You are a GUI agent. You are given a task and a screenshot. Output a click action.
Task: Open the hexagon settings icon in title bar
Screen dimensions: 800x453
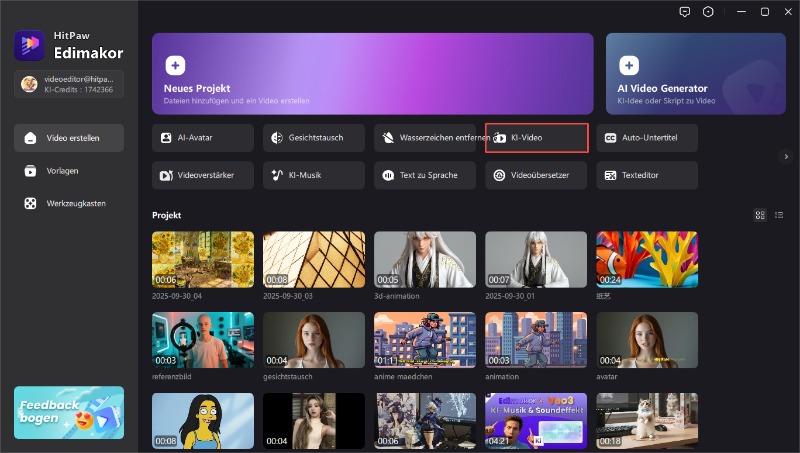point(708,12)
